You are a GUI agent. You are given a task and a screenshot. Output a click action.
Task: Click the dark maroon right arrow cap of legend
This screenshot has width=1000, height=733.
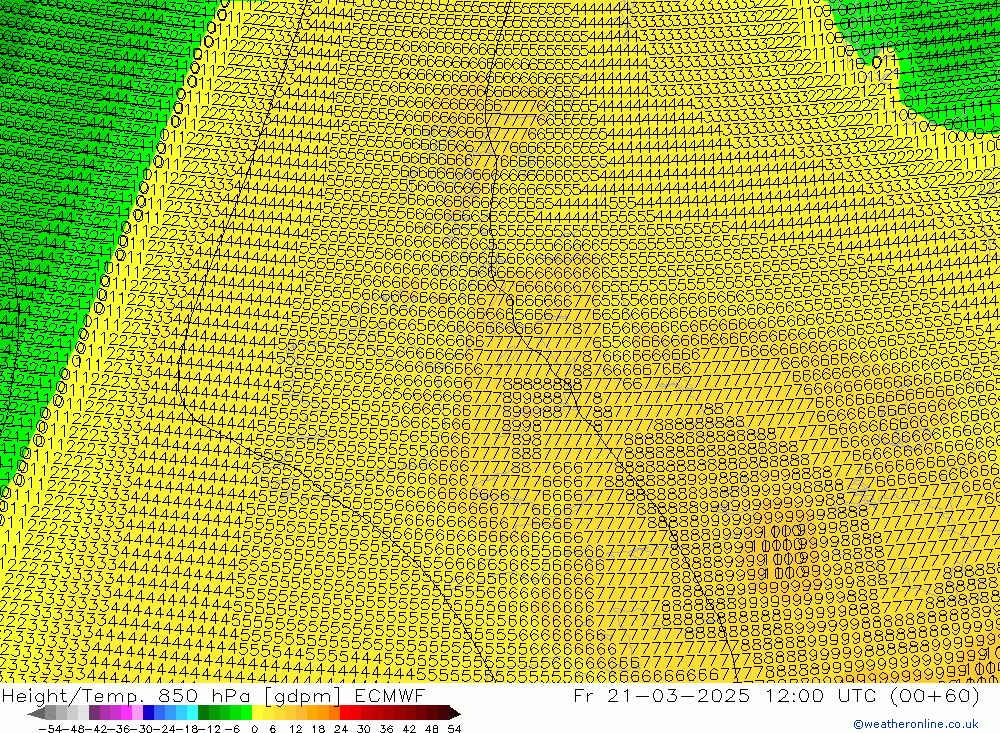click(x=455, y=714)
